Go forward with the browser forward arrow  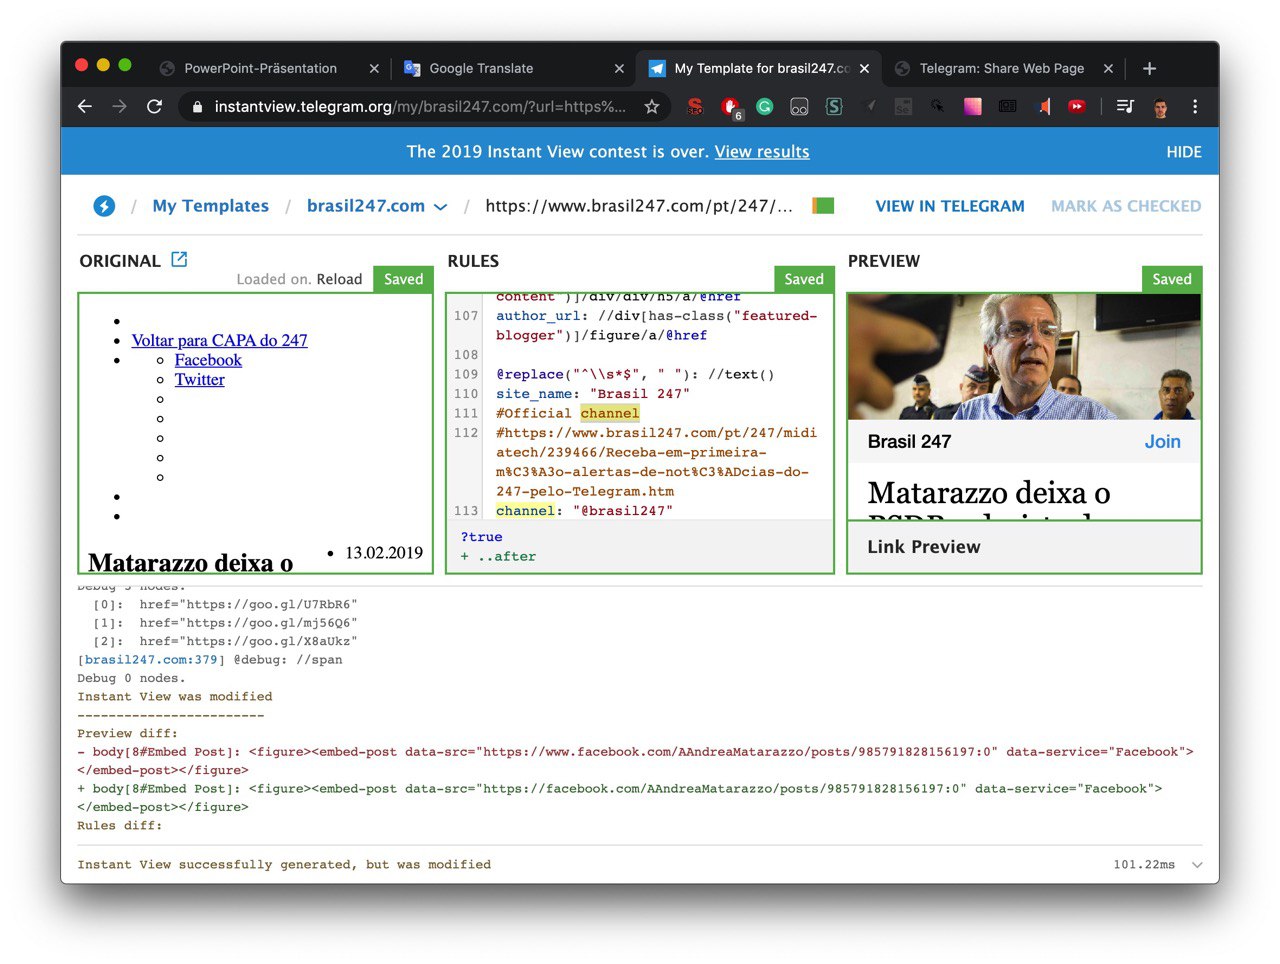119,106
